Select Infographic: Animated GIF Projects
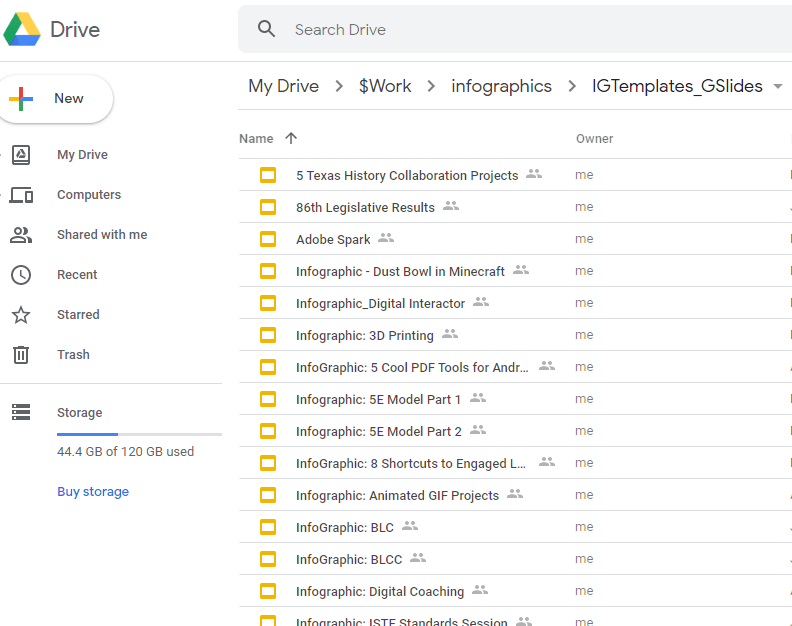 click(x=398, y=496)
